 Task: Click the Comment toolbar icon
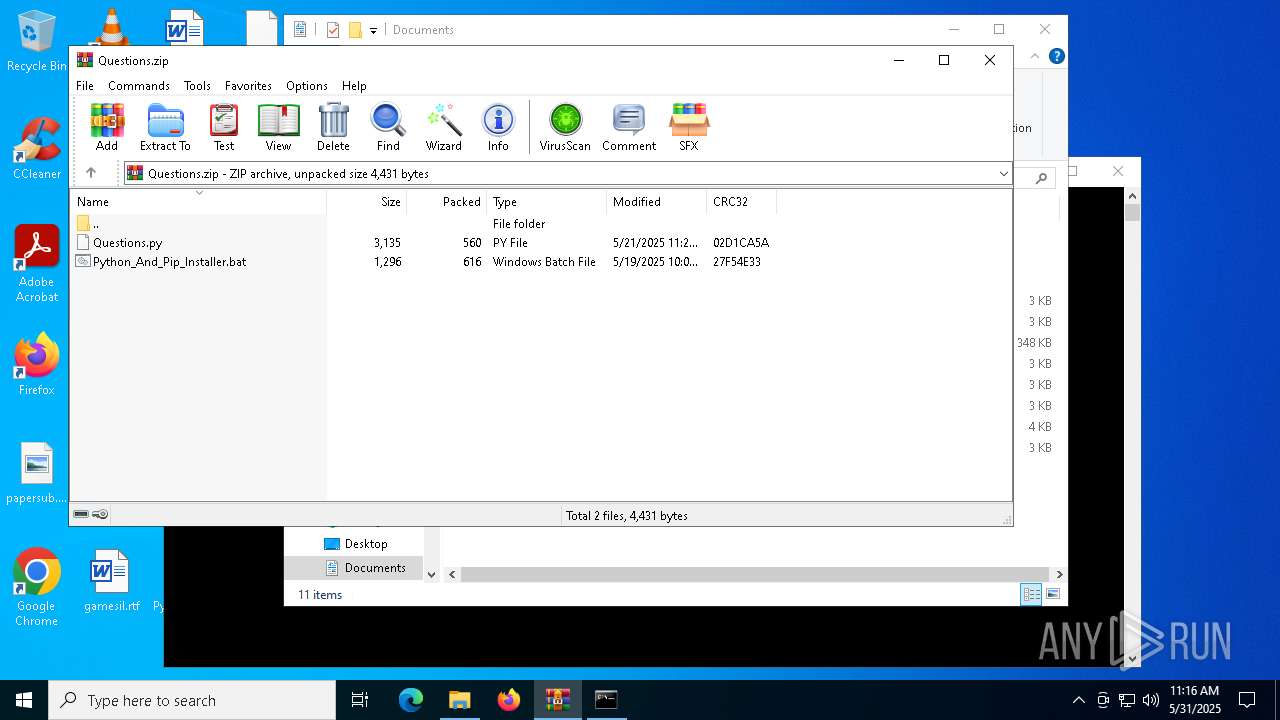(x=629, y=127)
